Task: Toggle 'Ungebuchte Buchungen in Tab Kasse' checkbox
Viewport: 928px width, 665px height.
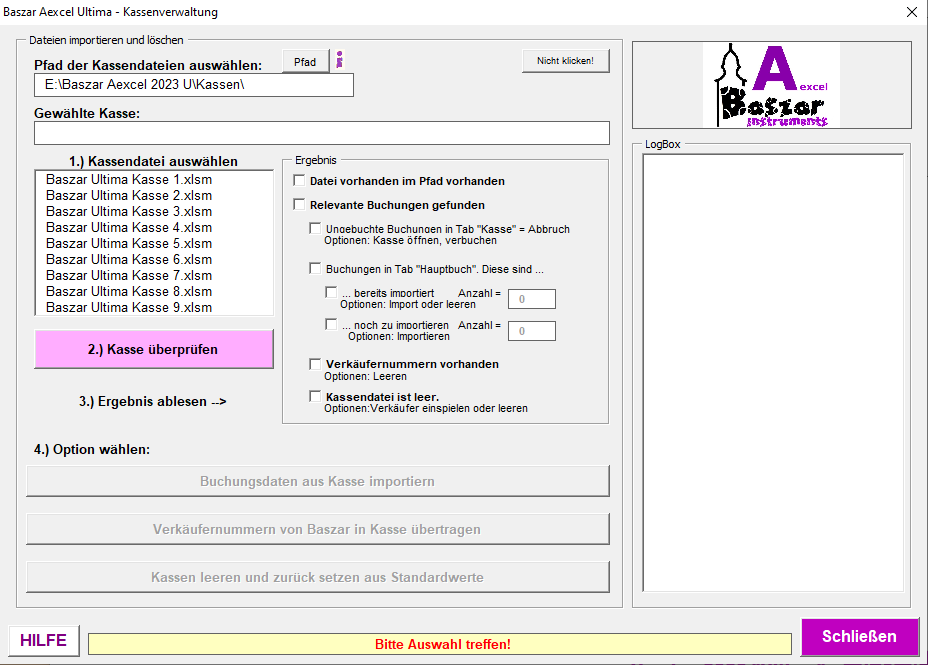Action: pyautogui.click(x=315, y=228)
